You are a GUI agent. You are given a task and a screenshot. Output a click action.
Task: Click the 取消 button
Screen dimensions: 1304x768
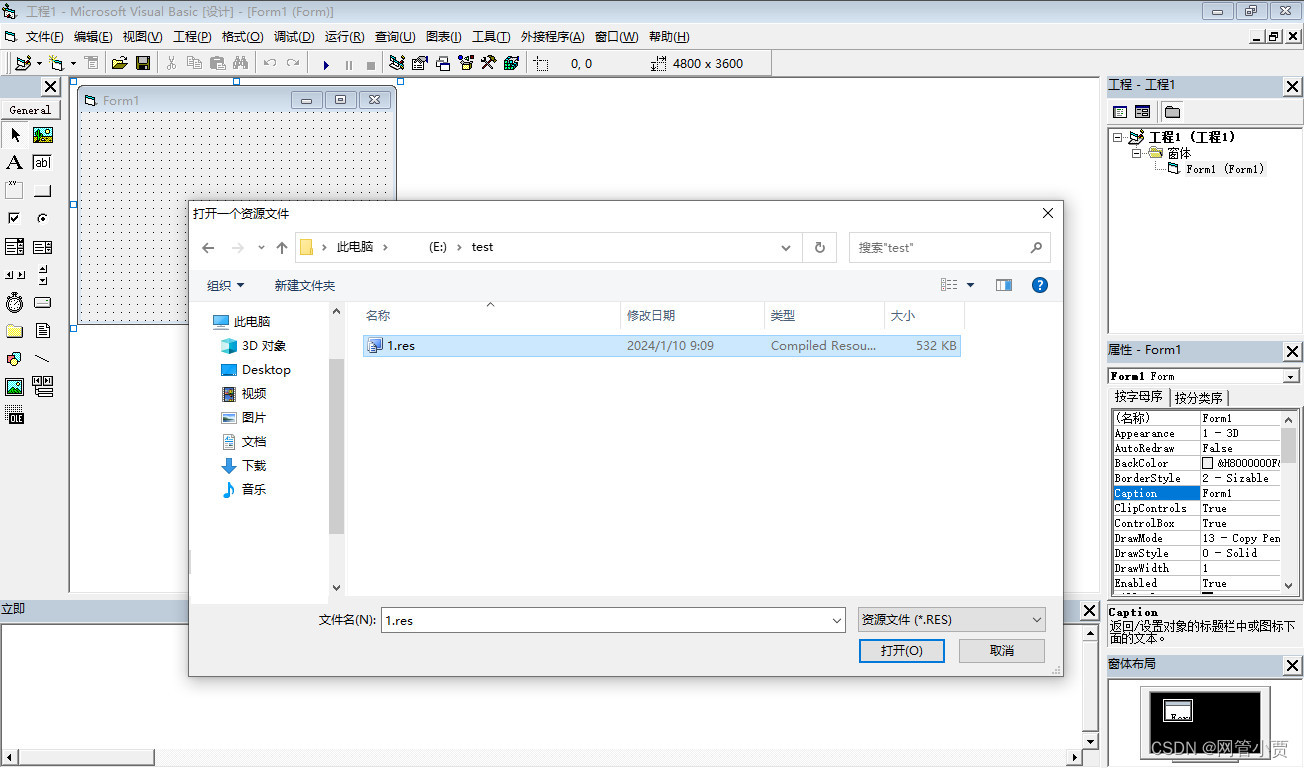[1002, 650]
